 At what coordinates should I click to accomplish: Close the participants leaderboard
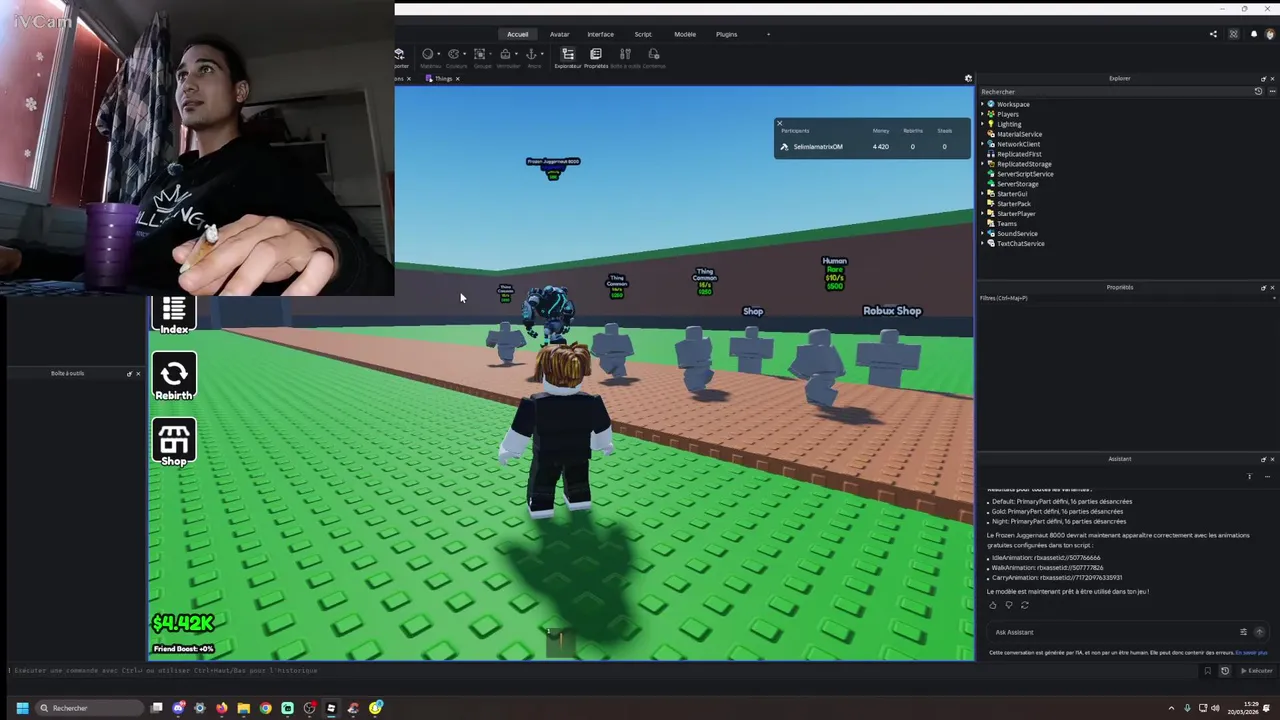click(x=780, y=123)
